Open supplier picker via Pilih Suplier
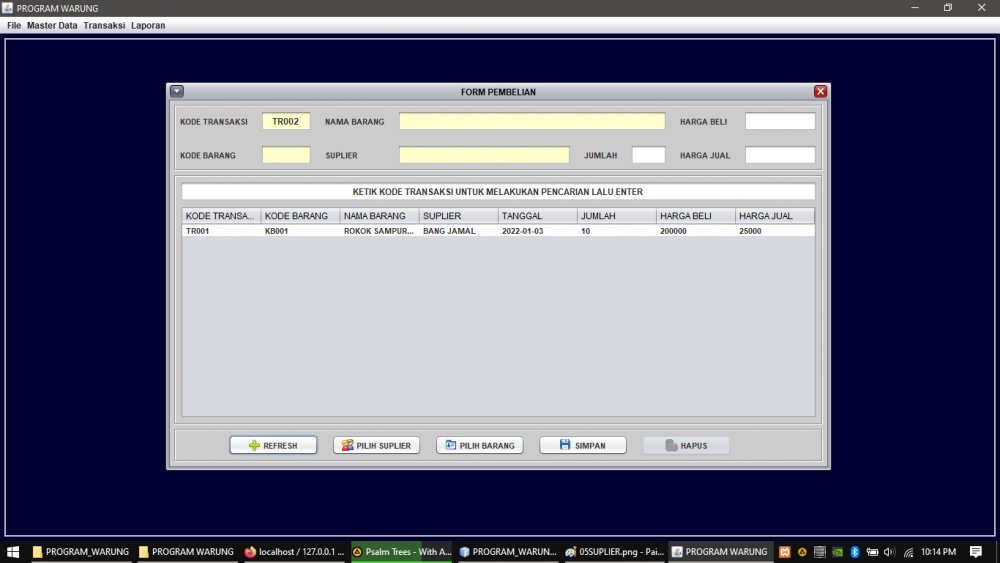 click(x=376, y=446)
